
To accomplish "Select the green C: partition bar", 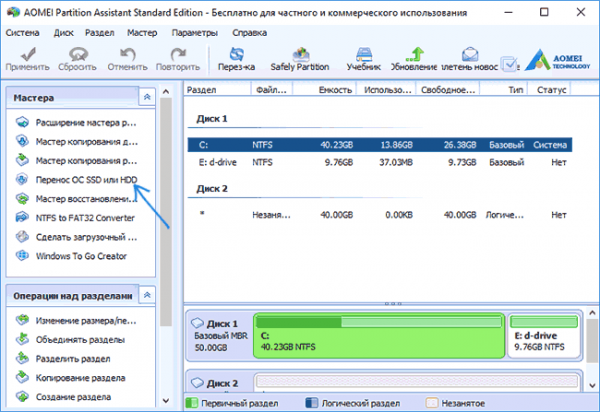I will point(379,336).
